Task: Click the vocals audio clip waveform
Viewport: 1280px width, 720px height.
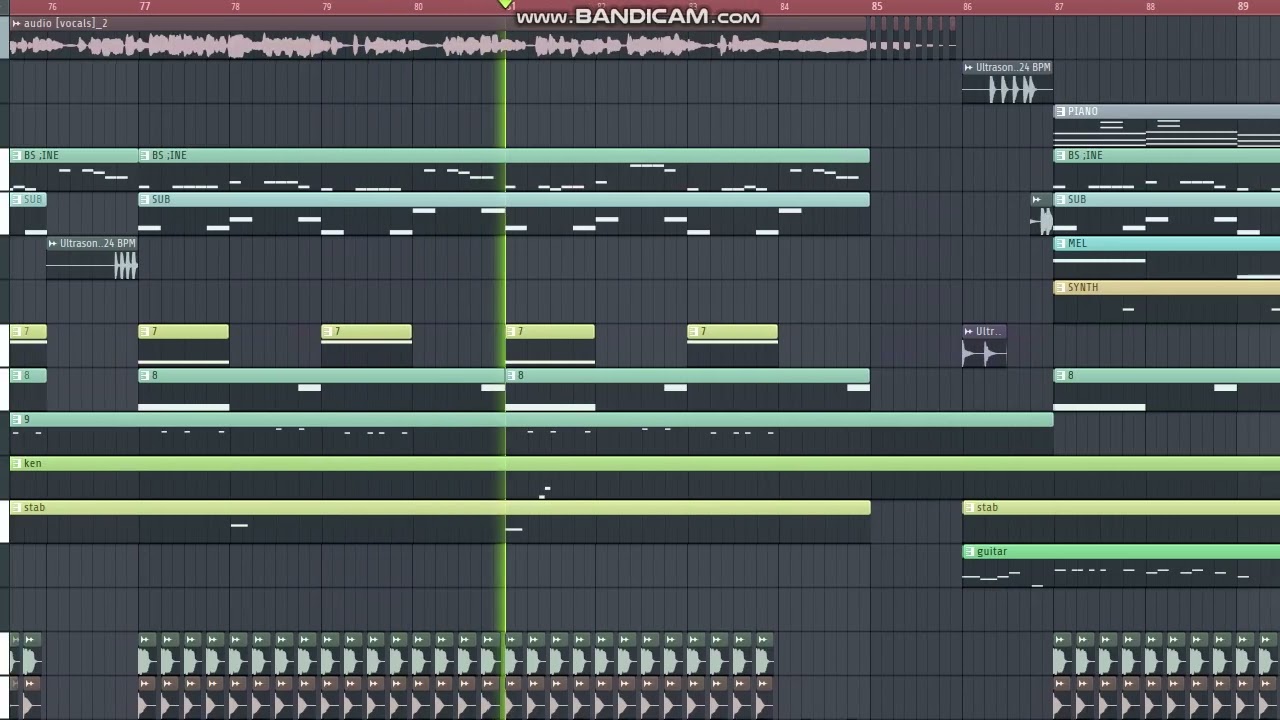Action: pos(438,45)
